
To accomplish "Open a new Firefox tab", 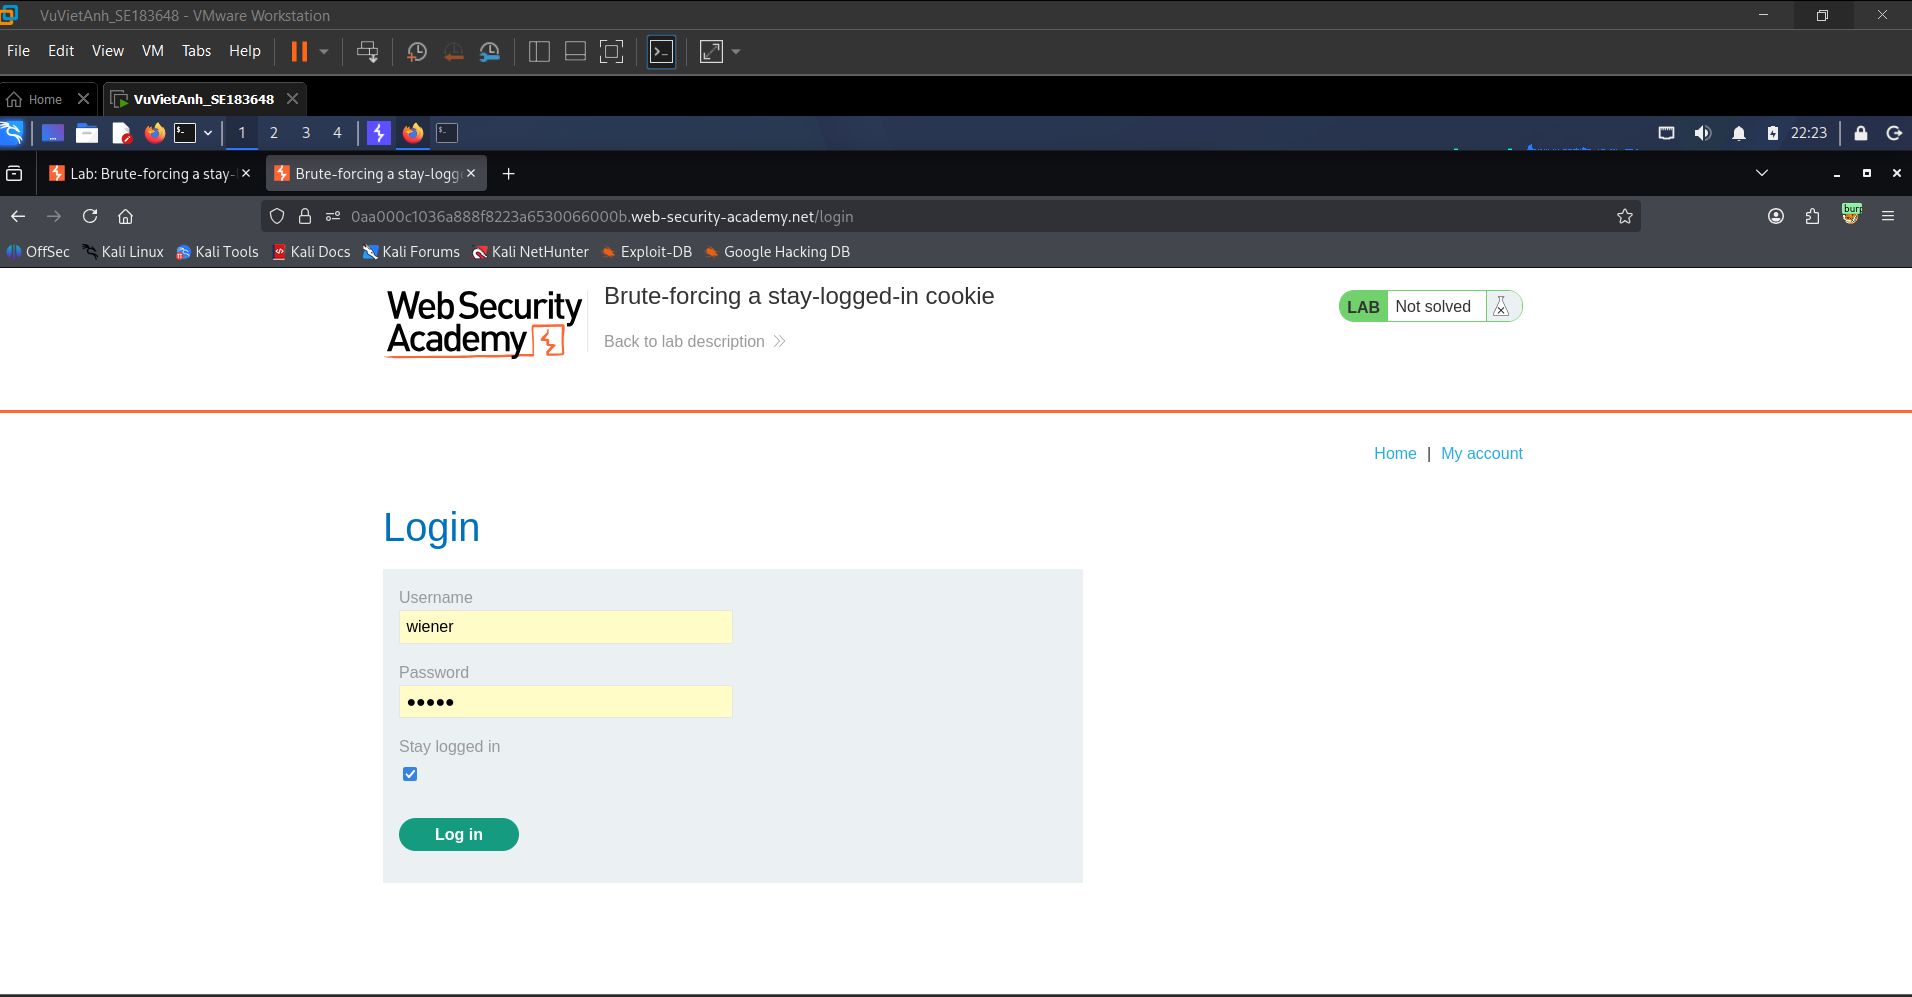I will tap(508, 174).
